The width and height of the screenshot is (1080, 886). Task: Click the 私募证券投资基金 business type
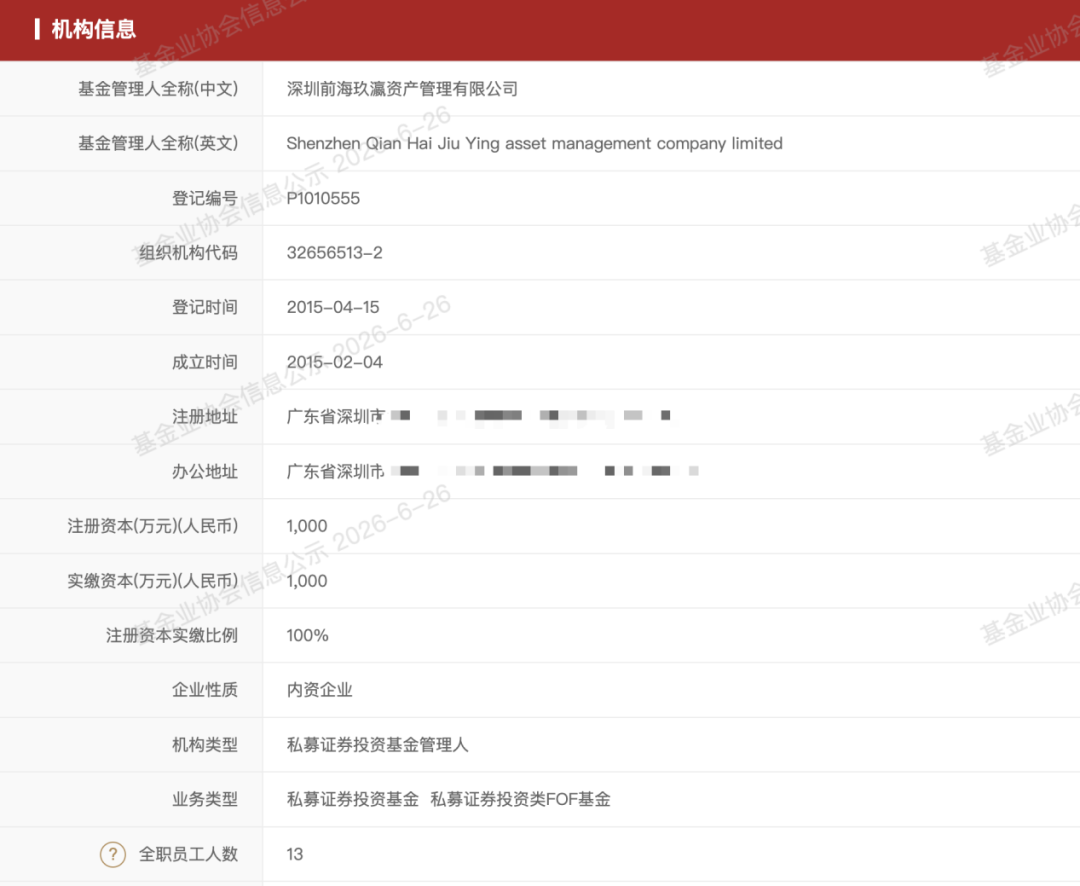[x=353, y=799]
